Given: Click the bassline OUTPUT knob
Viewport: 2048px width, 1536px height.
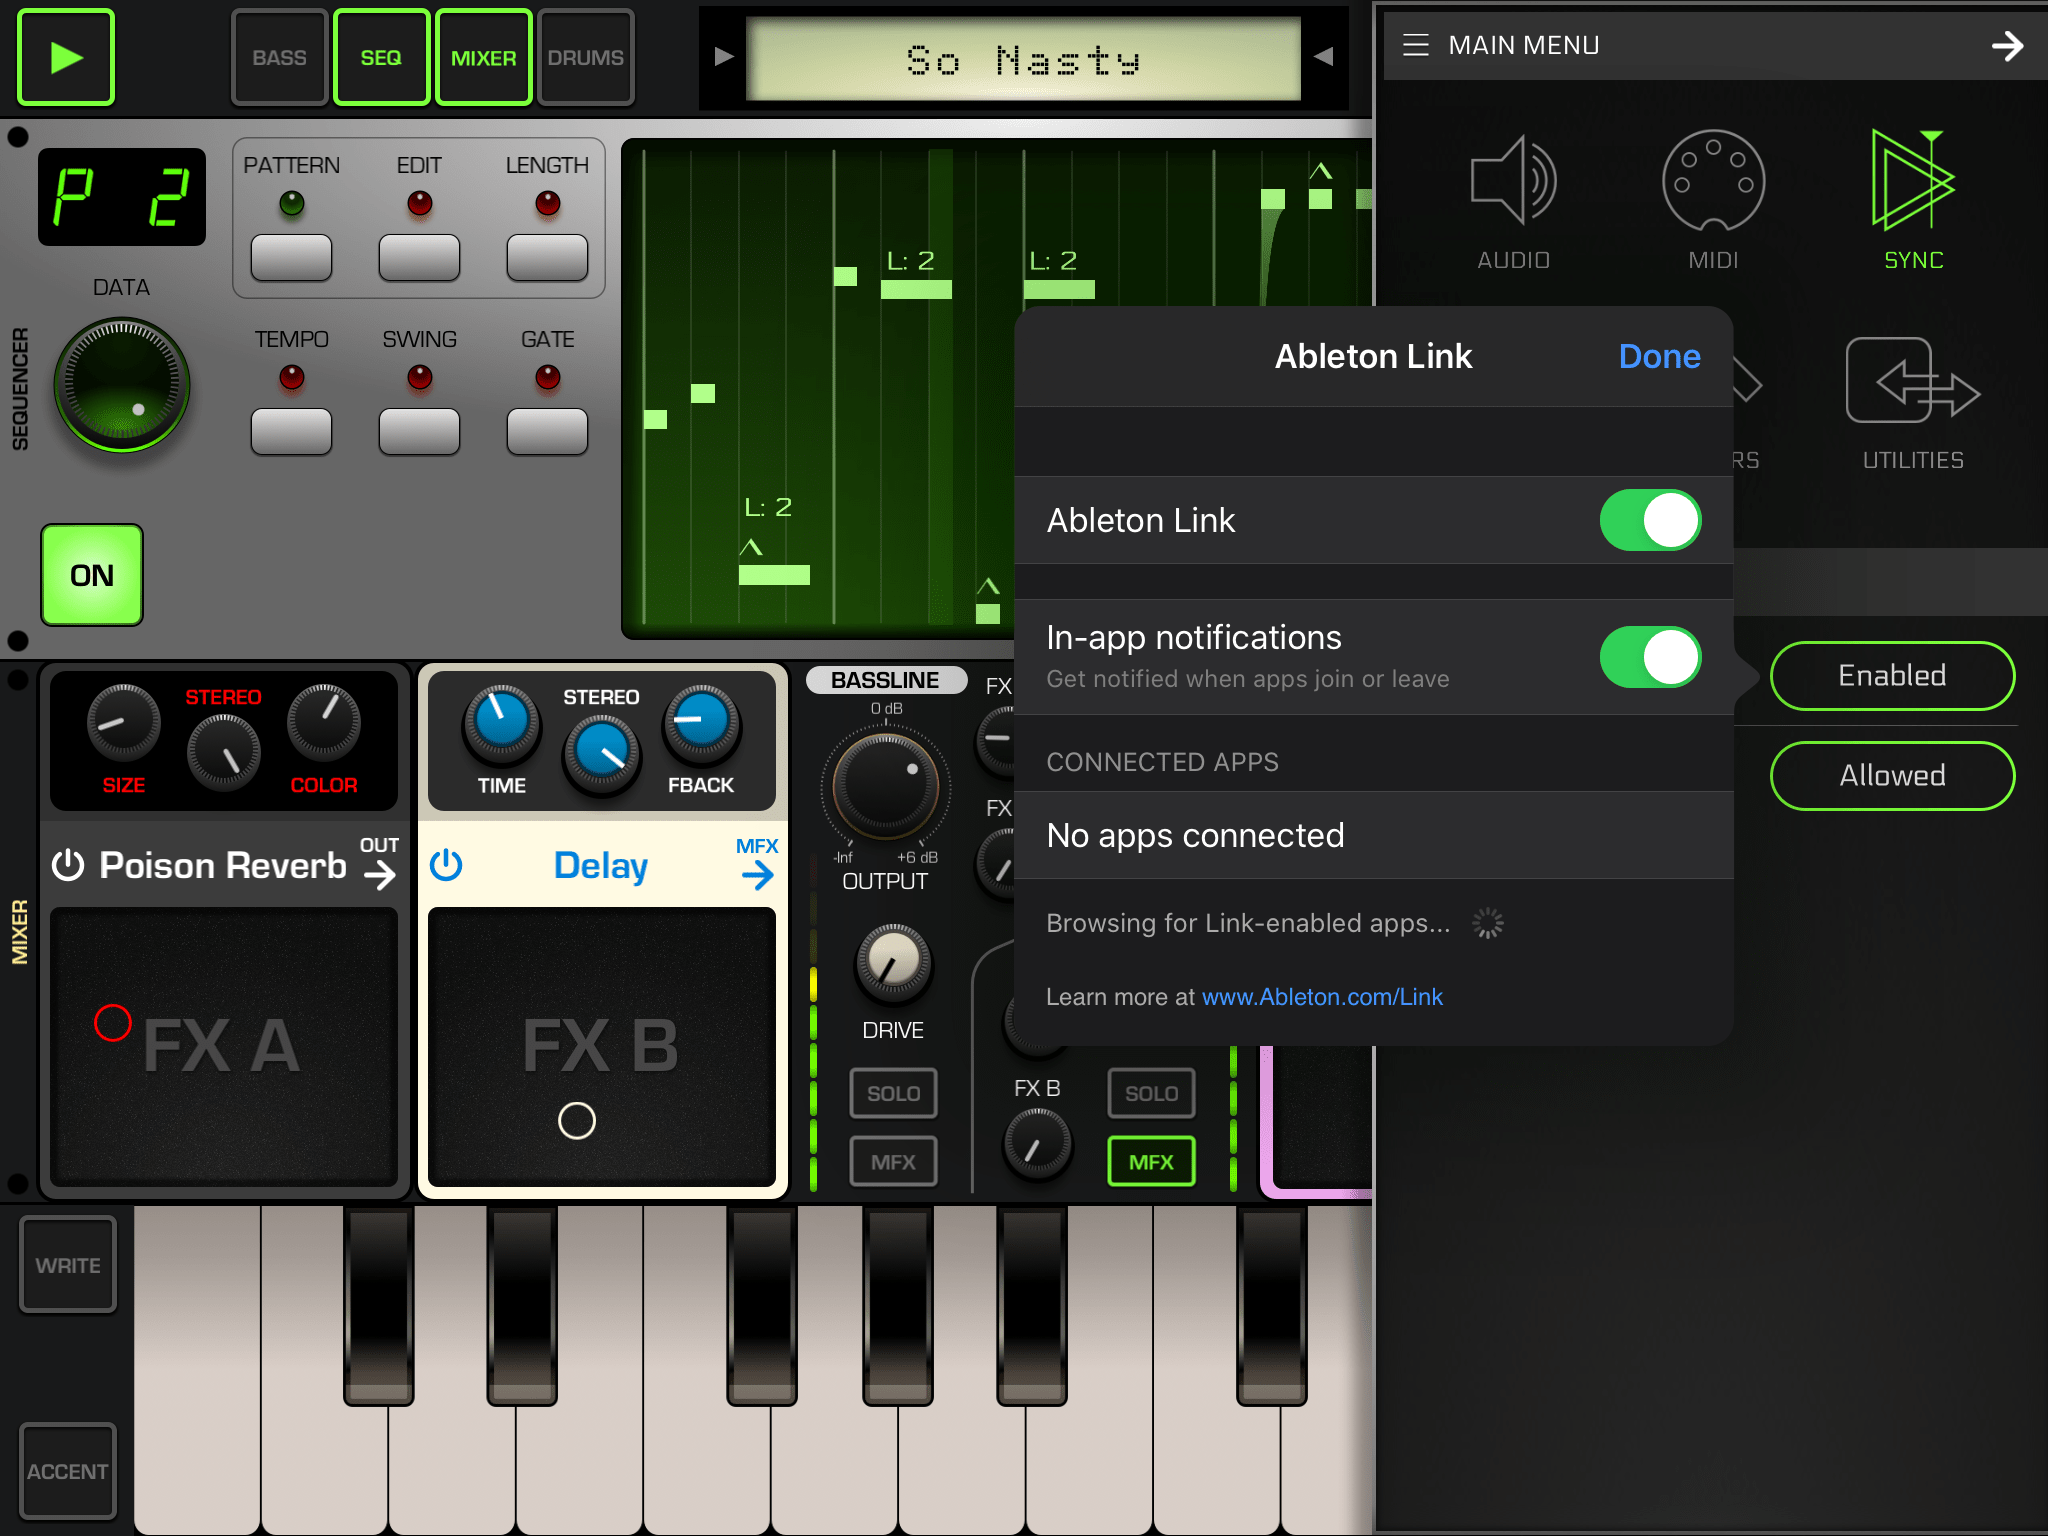Looking at the screenshot, I should (885, 787).
